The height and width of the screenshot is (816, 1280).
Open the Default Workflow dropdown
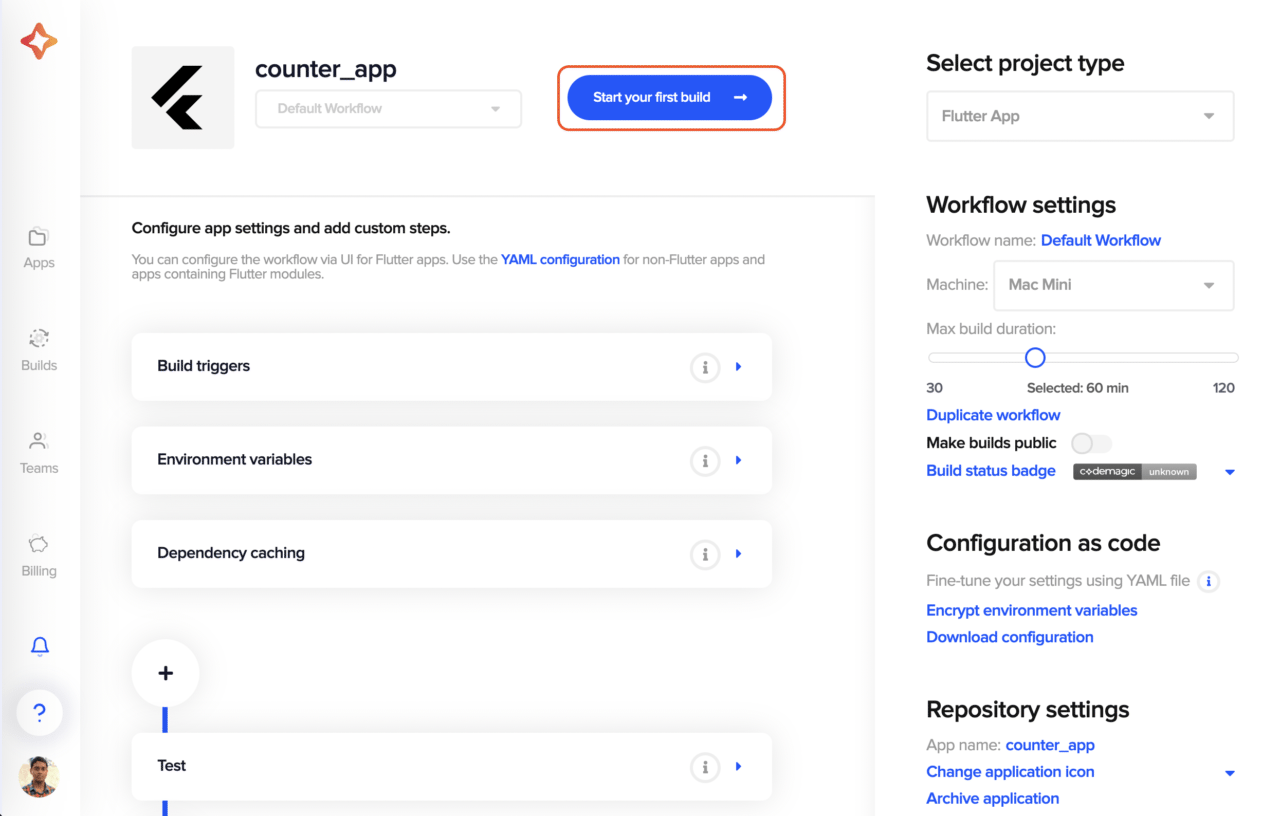(388, 109)
